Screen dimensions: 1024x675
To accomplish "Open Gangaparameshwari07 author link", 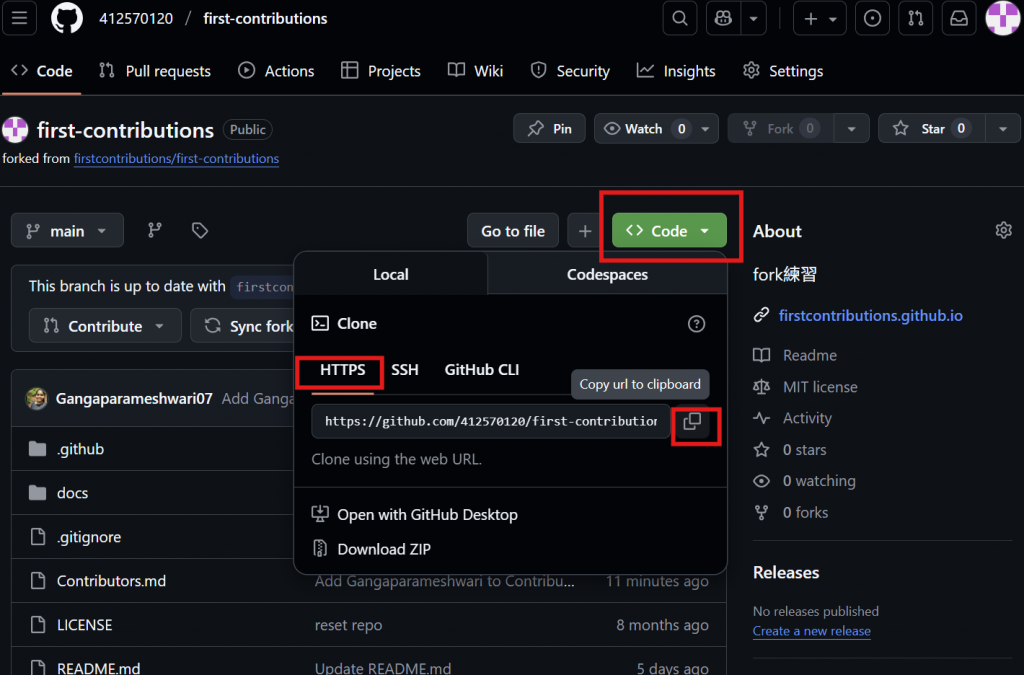I will (x=134, y=398).
